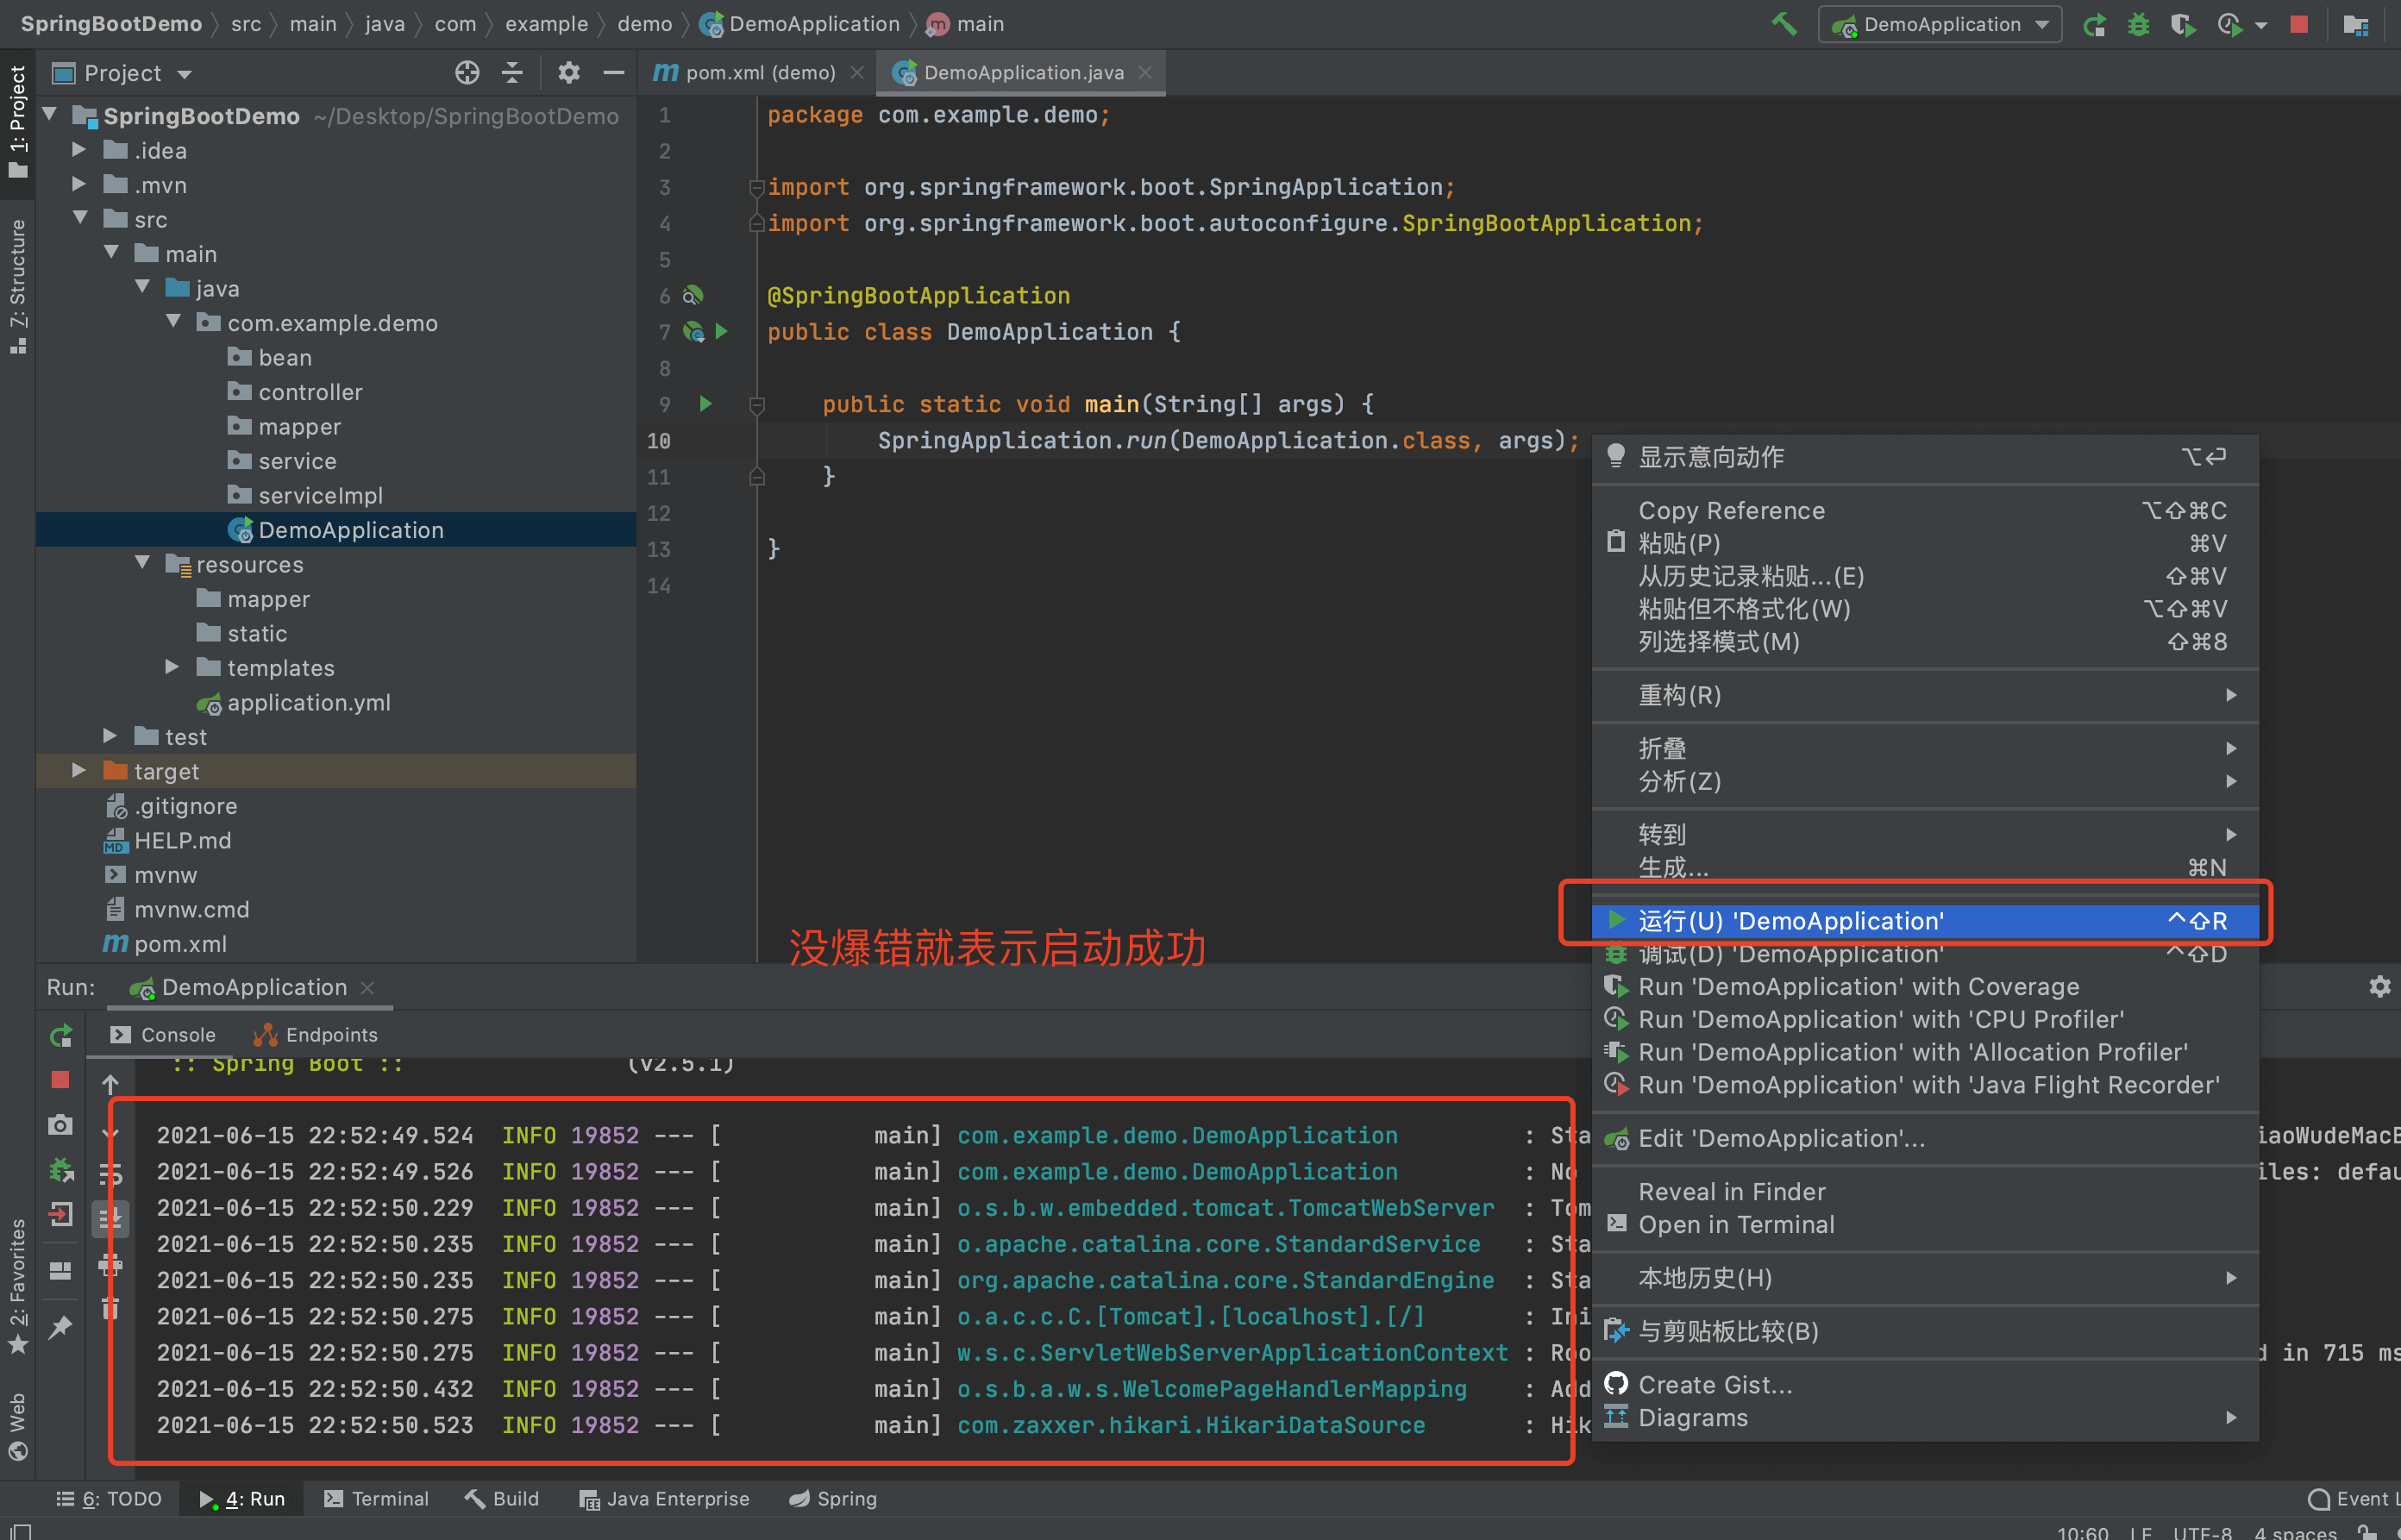Screen dimensions: 2401x1540
Task: Hide the Project panel with minus icon
Action: pos(614,72)
